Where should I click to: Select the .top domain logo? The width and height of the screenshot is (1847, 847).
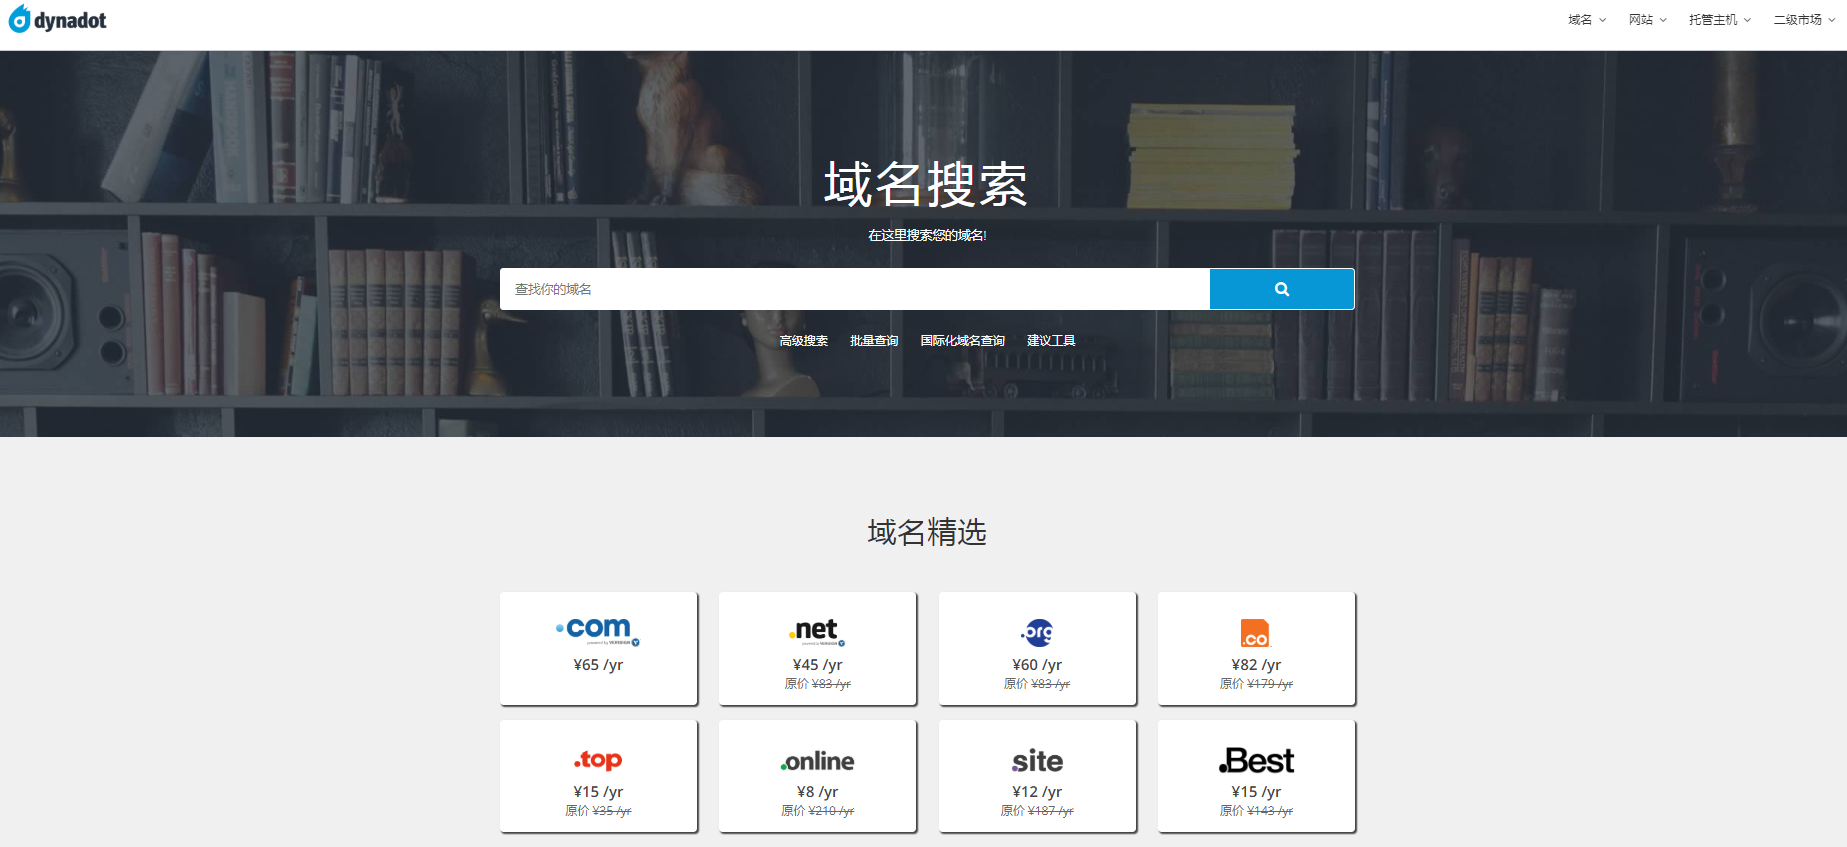point(598,760)
